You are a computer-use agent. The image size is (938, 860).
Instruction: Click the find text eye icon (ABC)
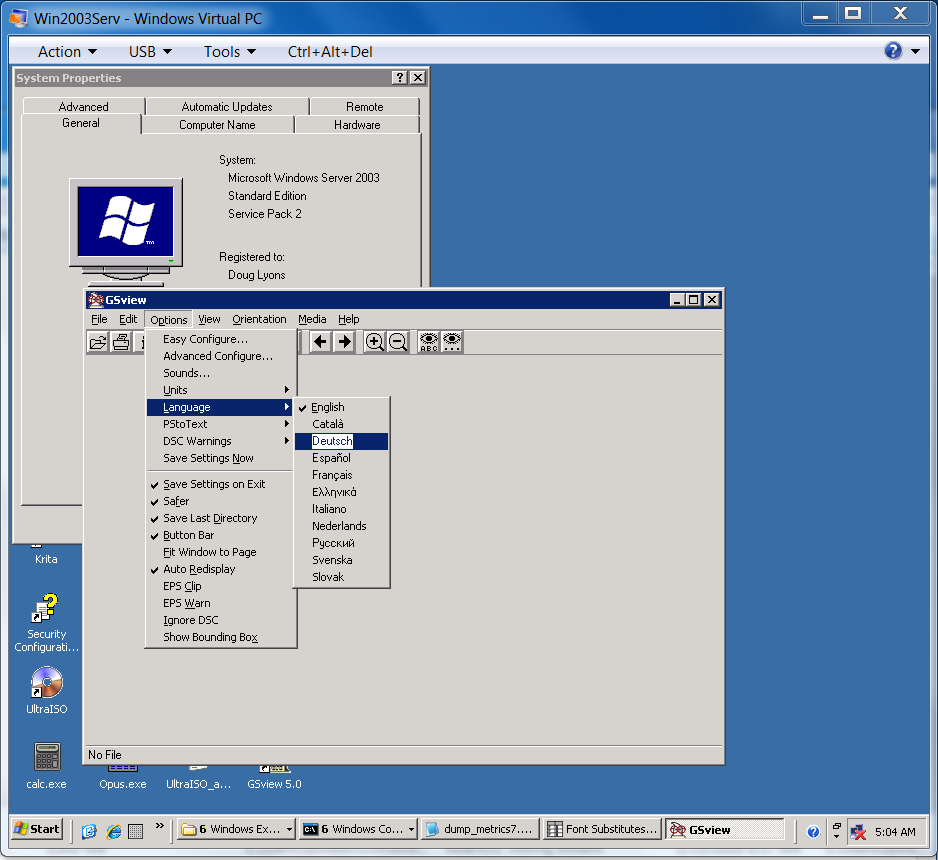(x=429, y=342)
